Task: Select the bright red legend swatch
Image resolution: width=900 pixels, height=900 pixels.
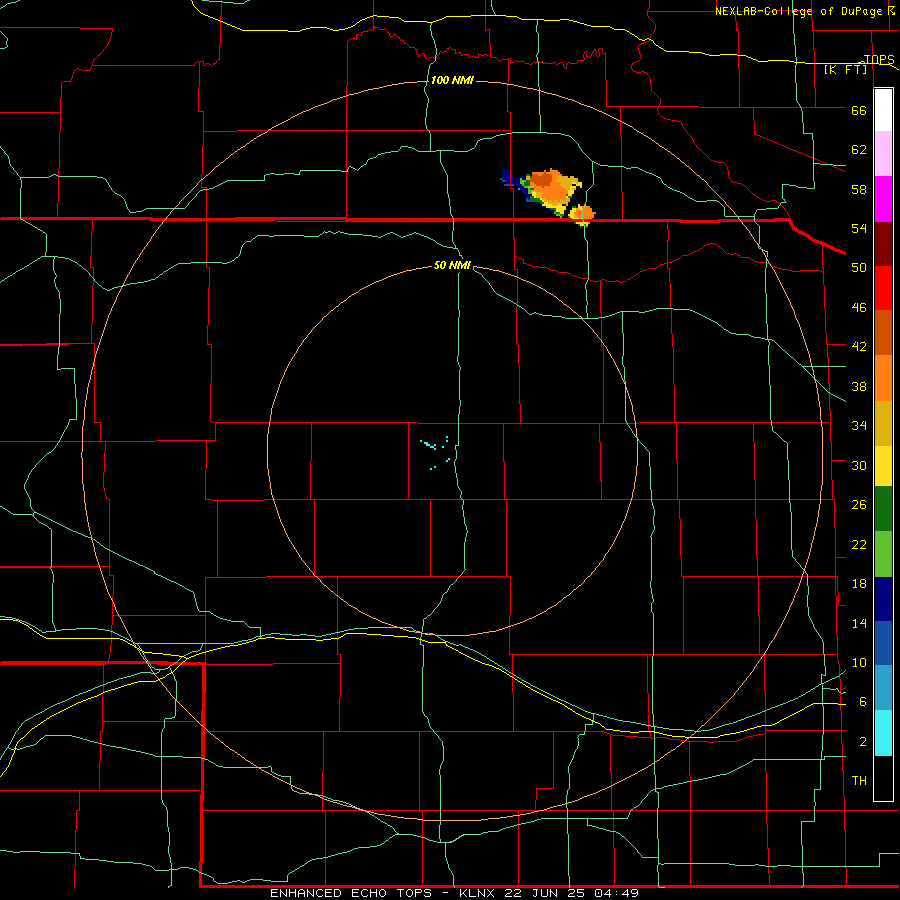Action: pyautogui.click(x=883, y=288)
